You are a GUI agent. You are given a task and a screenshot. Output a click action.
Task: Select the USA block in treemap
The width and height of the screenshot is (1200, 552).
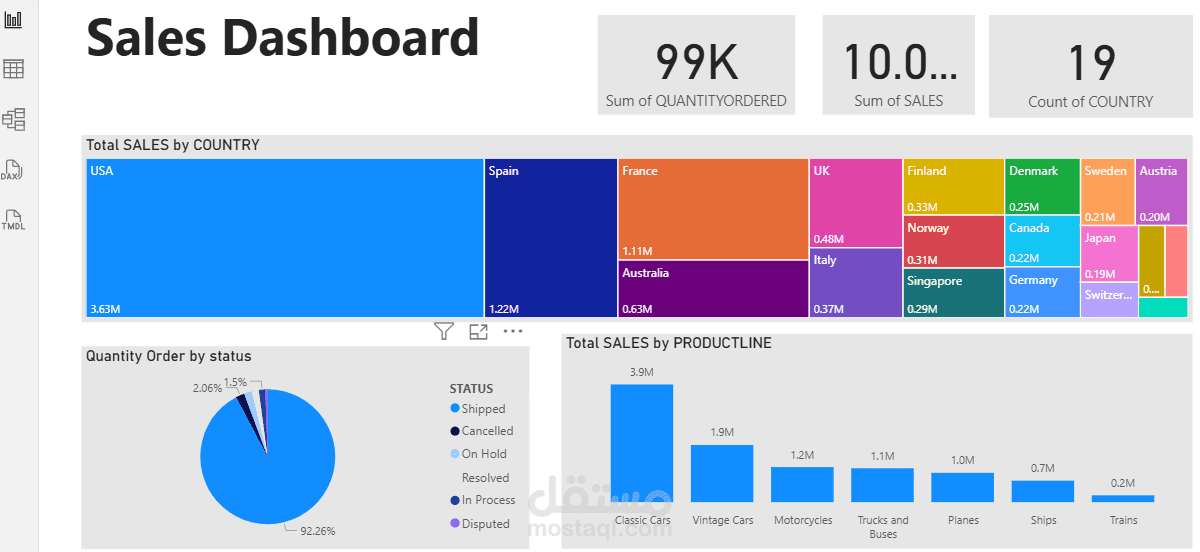tap(284, 238)
